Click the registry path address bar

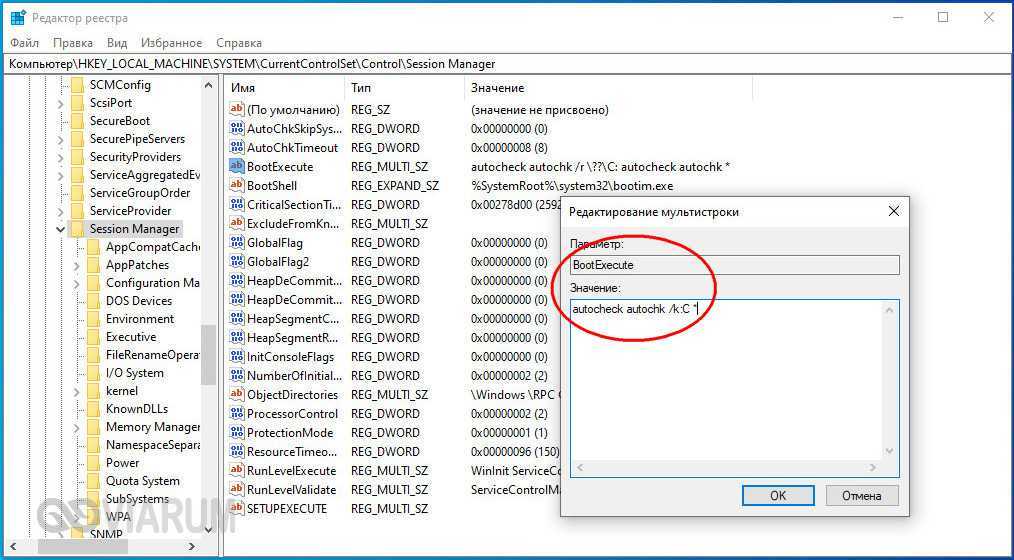coord(507,64)
